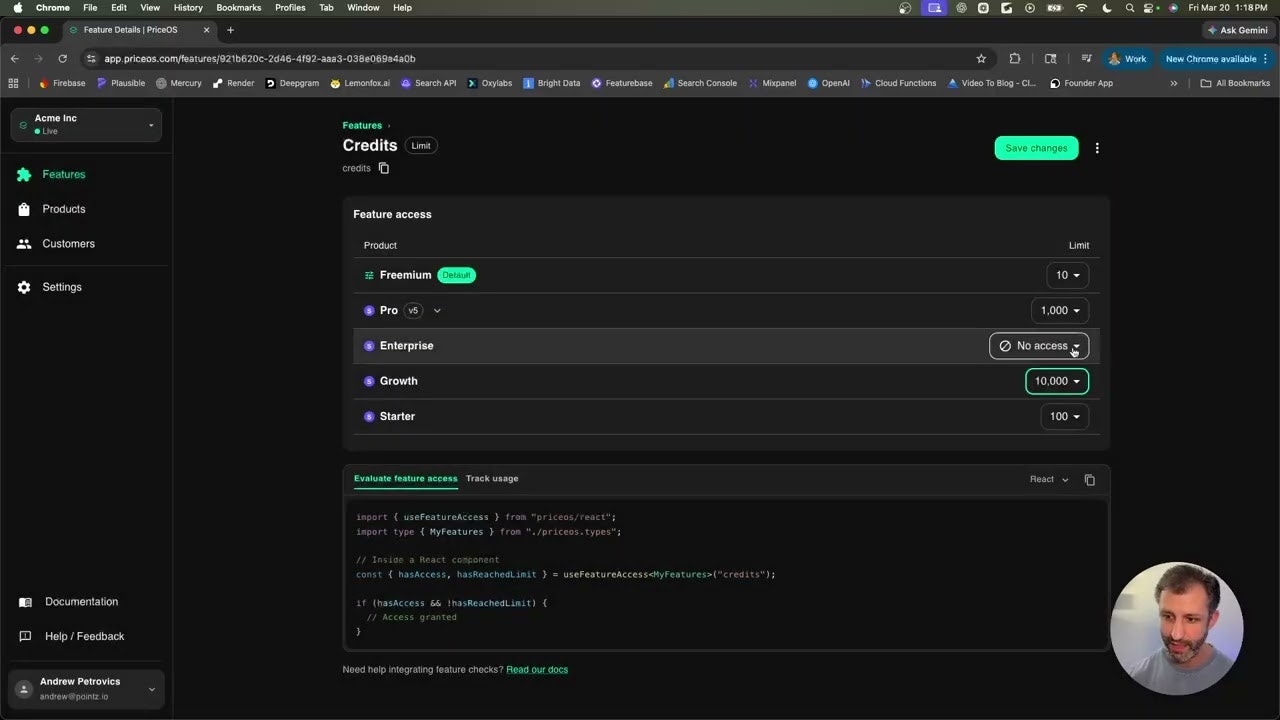This screenshot has width=1280, height=720.
Task: Select the Features sidebar icon
Action: [x=26, y=174]
